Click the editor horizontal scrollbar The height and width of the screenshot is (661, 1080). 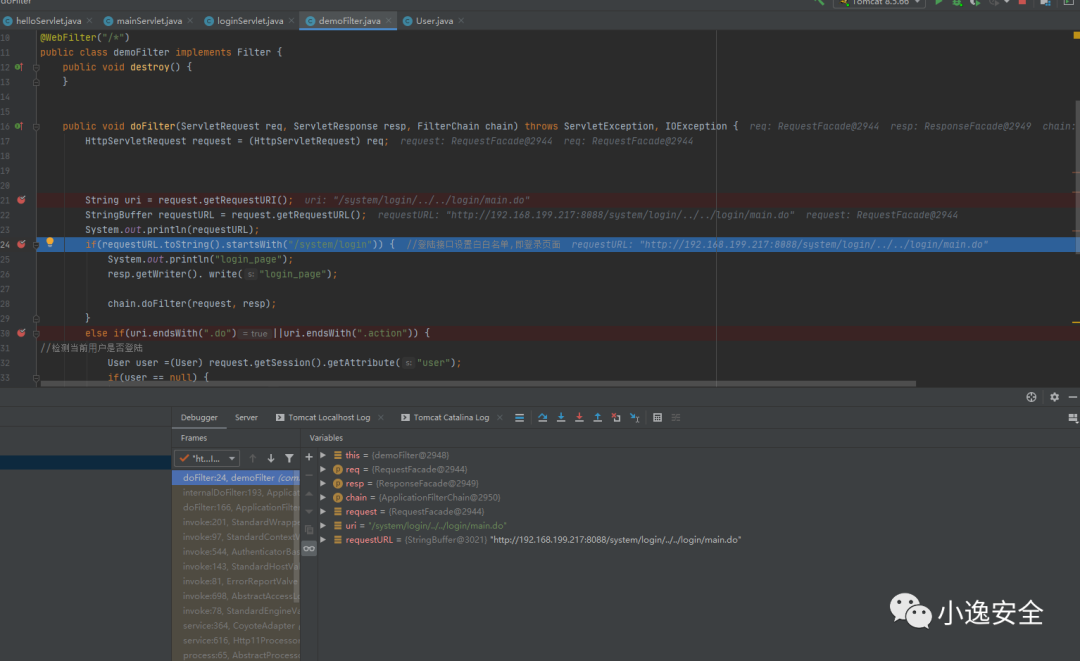pyautogui.click(x=478, y=384)
